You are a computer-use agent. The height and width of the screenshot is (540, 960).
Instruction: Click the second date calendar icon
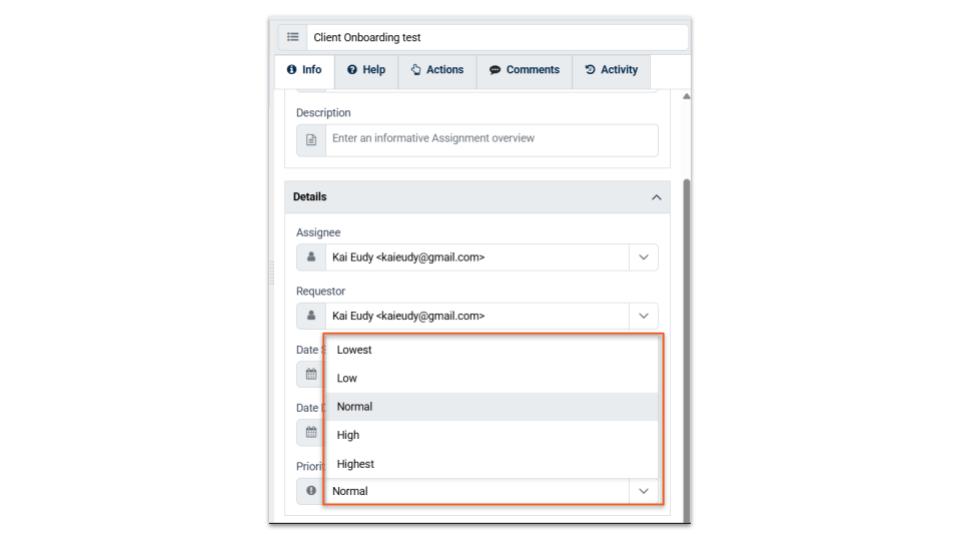pyautogui.click(x=310, y=432)
